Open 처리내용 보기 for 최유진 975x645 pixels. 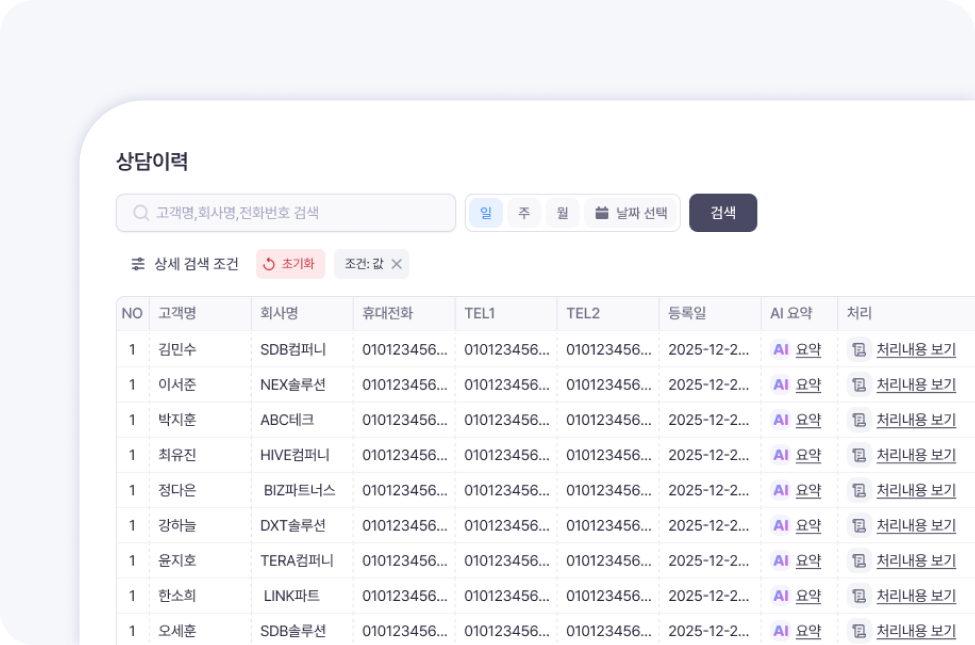[x=916, y=455]
